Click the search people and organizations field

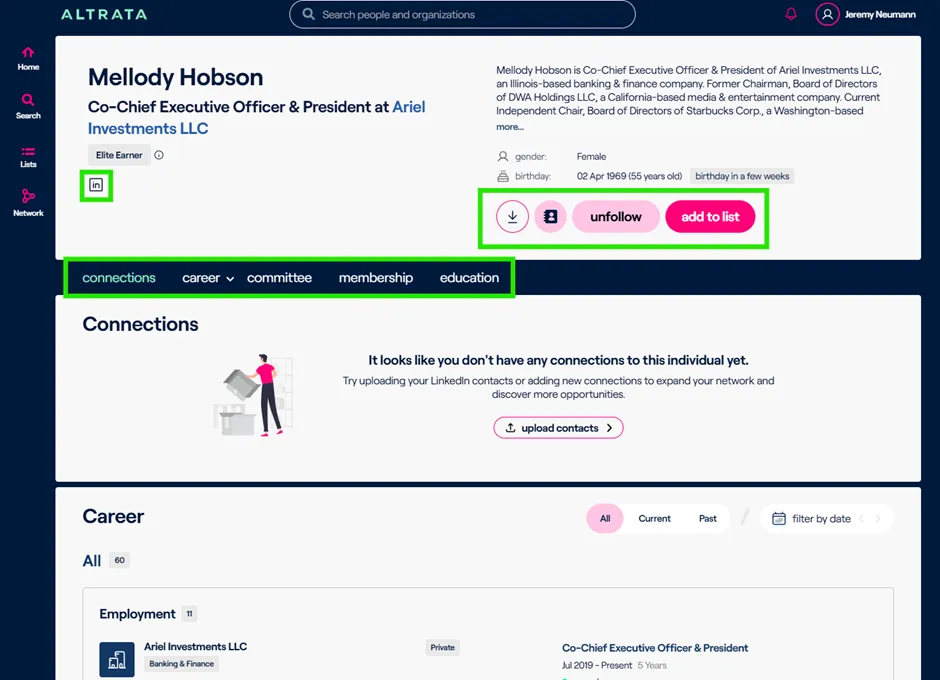tap(462, 14)
